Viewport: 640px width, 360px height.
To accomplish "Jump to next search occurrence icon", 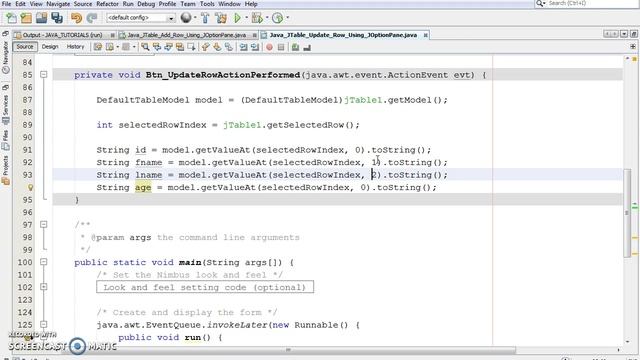I will (x=168, y=47).
